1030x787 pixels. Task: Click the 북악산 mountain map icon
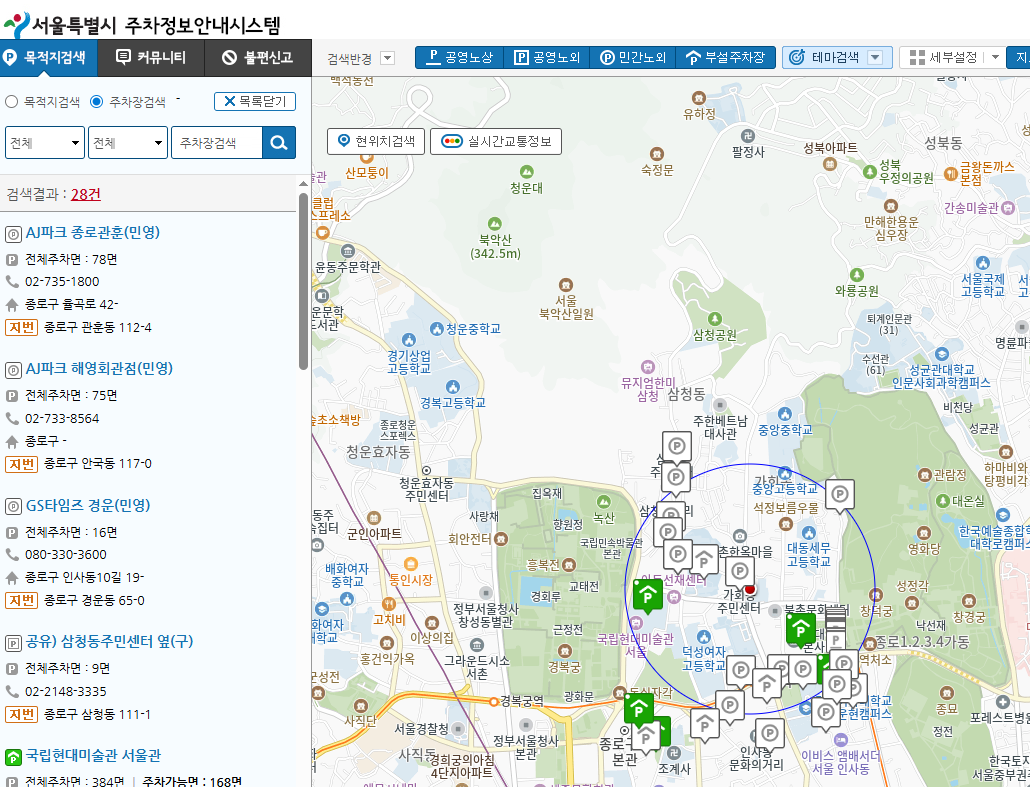click(495, 224)
